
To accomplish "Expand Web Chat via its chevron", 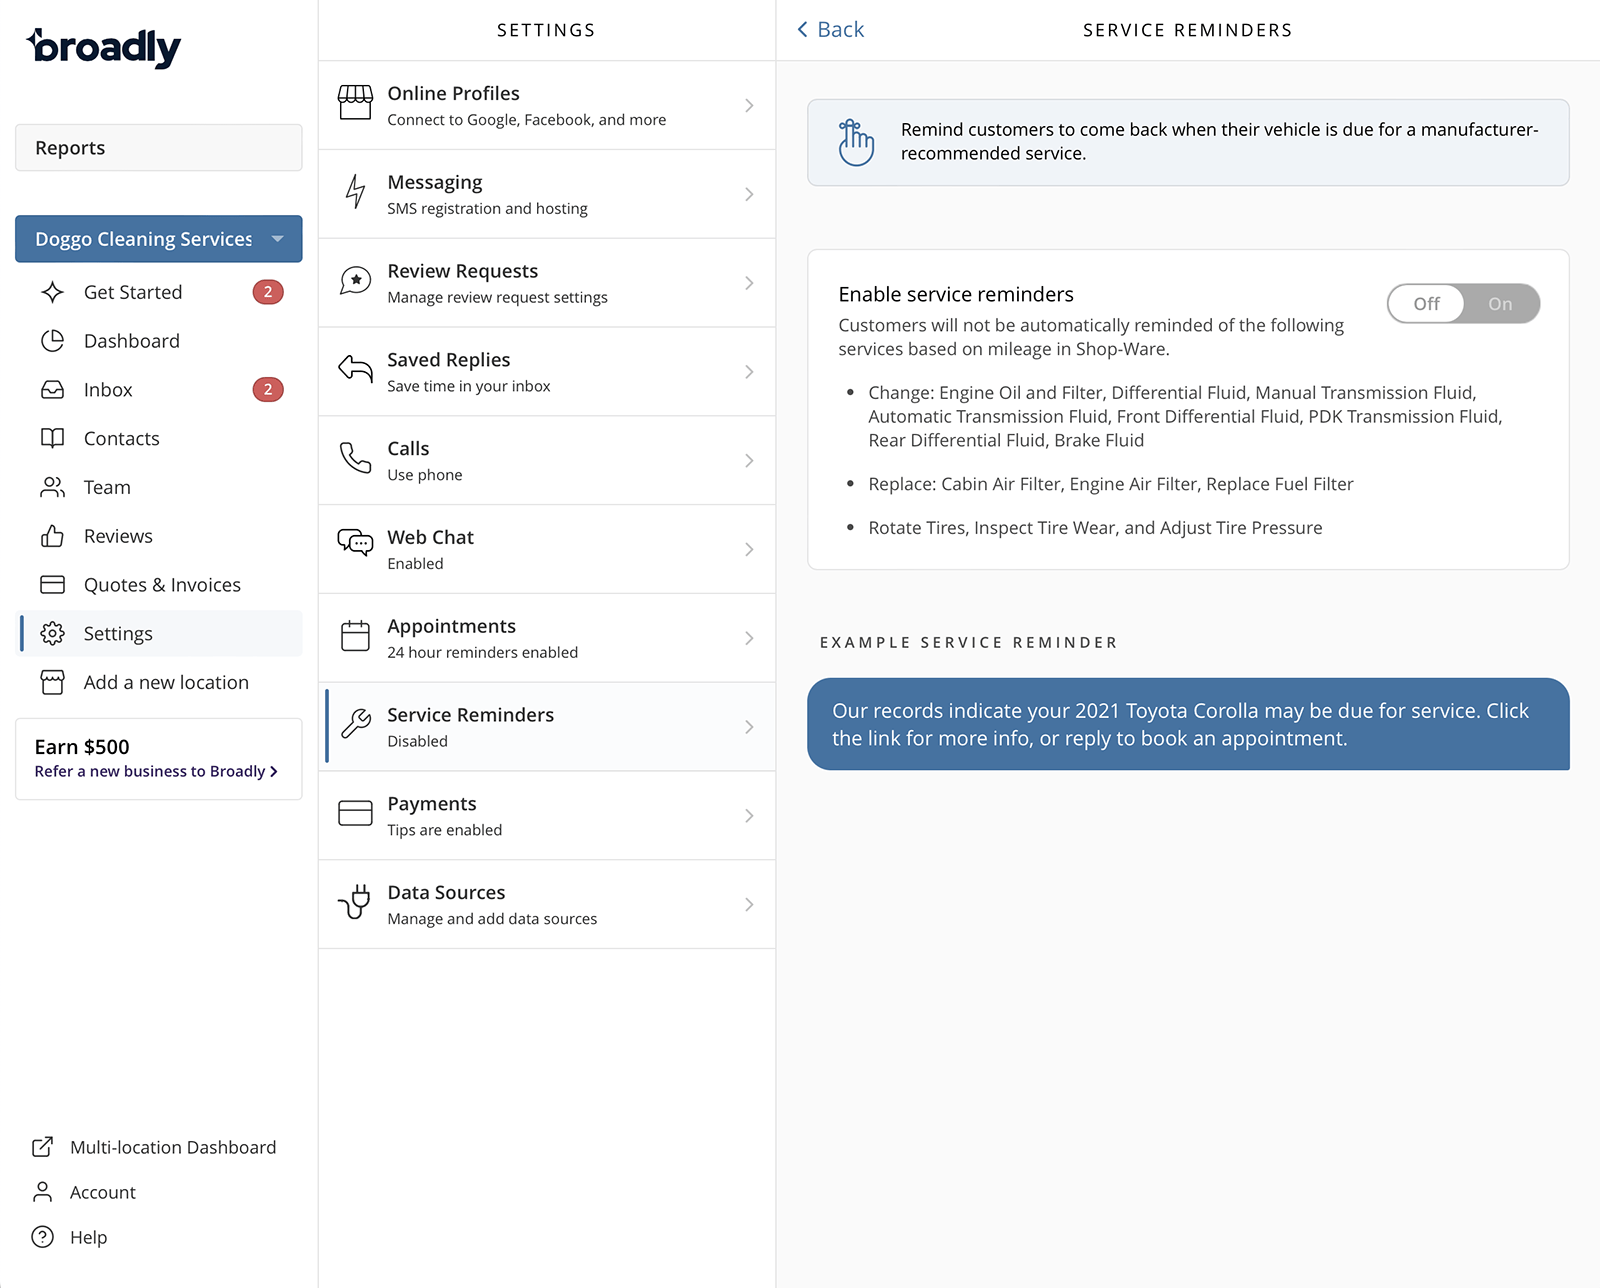I will pyautogui.click(x=749, y=549).
